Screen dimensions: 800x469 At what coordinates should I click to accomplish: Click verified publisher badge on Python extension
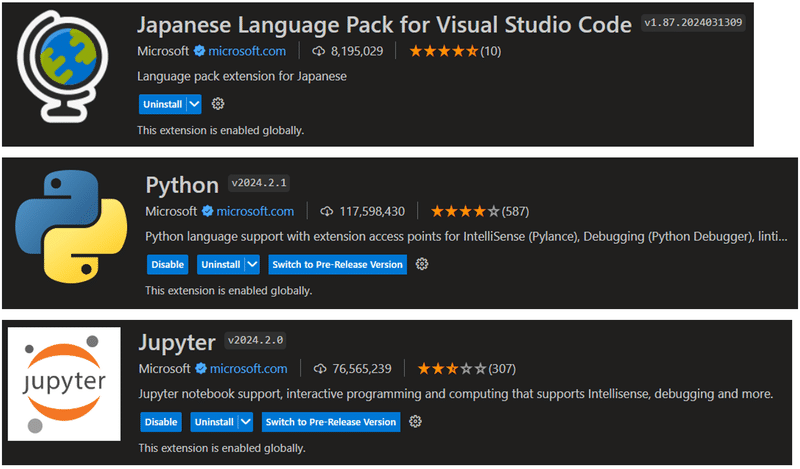coord(208,211)
